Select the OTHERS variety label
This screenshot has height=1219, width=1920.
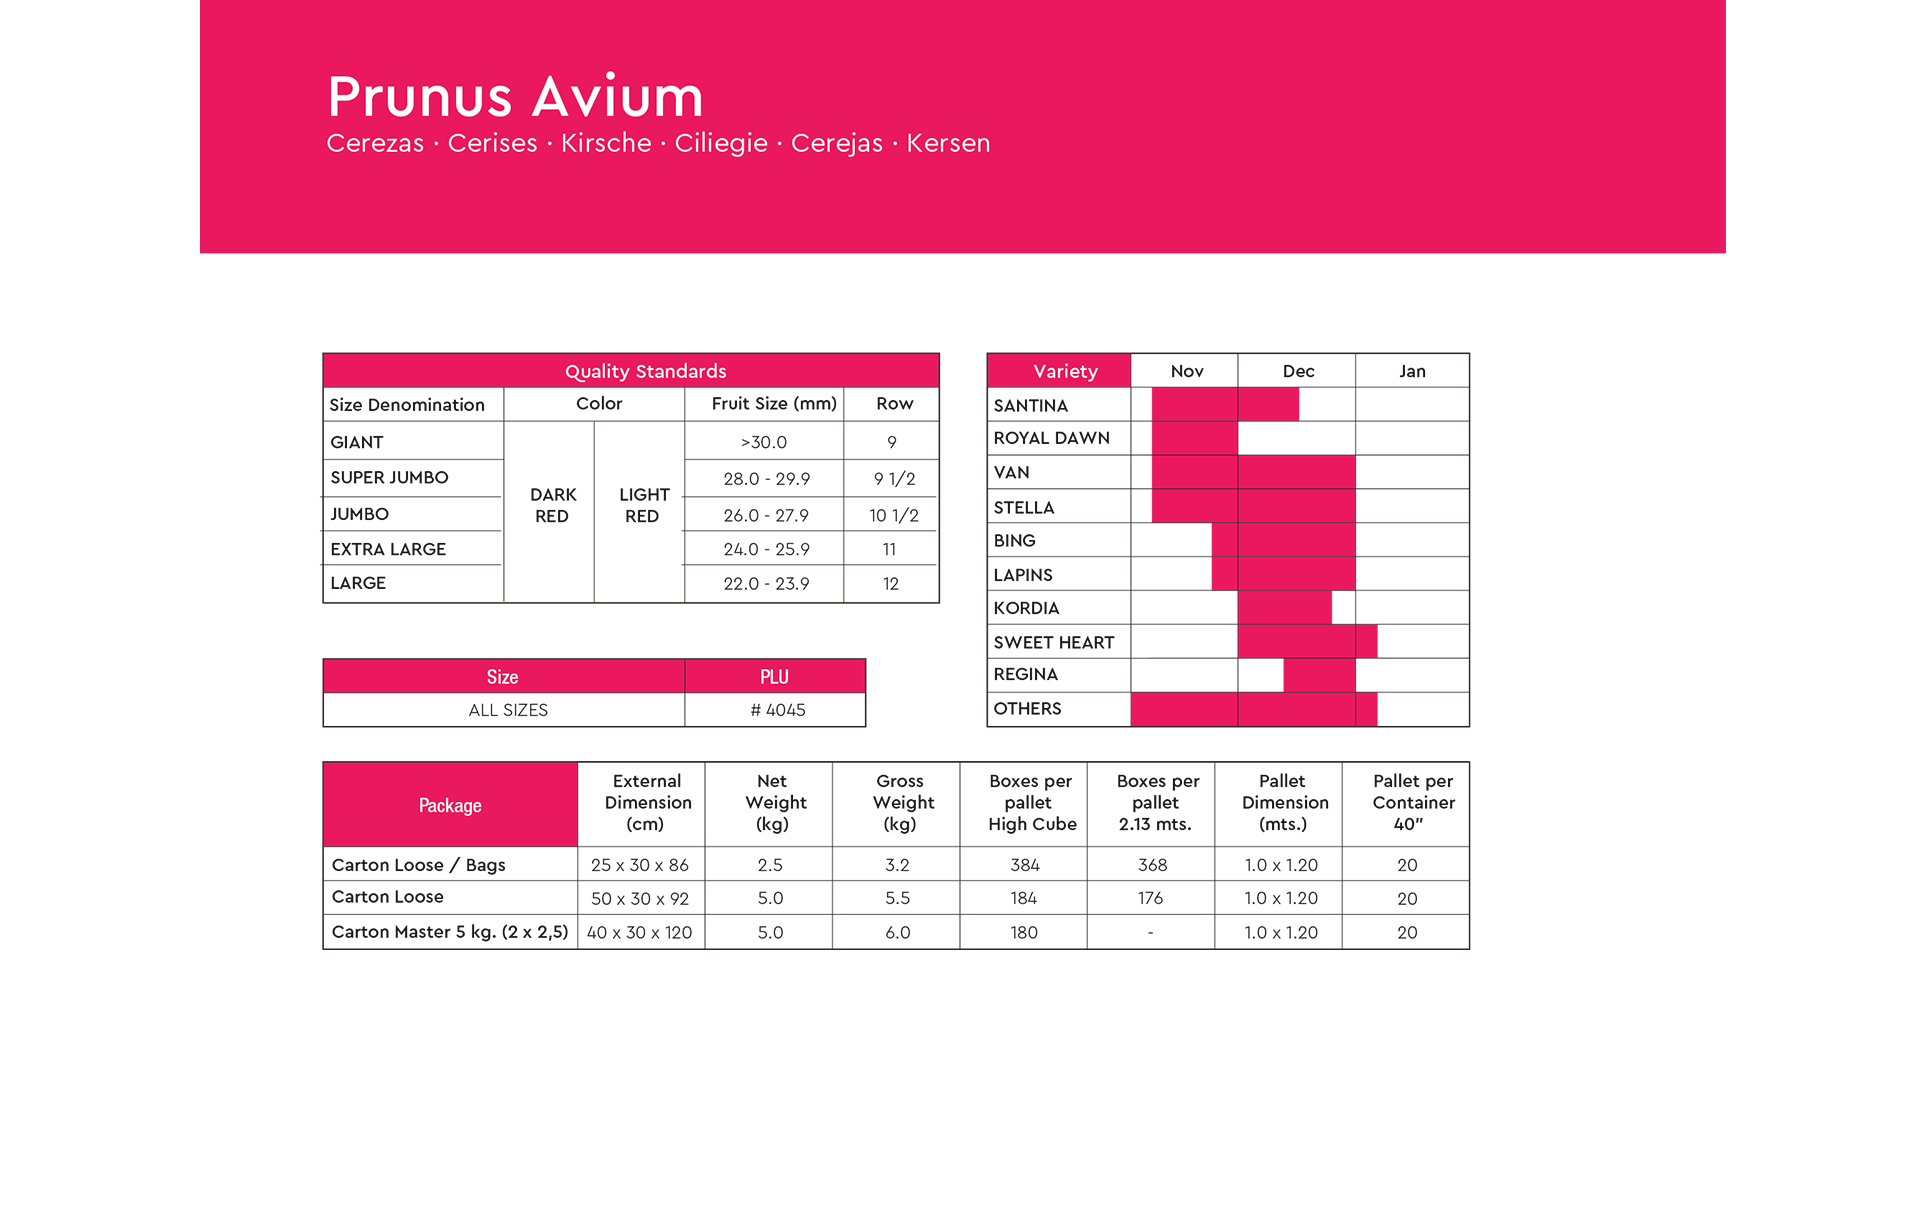click(x=1027, y=708)
